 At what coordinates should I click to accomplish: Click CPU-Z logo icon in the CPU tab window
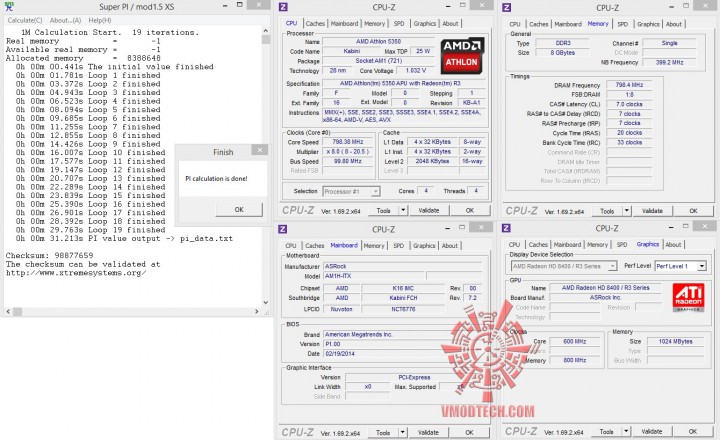[283, 7]
